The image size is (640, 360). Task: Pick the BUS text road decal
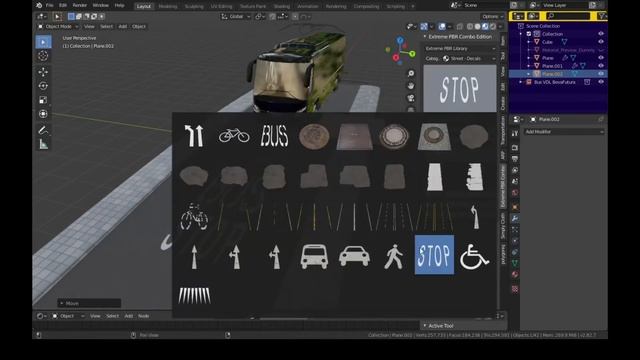(274, 136)
